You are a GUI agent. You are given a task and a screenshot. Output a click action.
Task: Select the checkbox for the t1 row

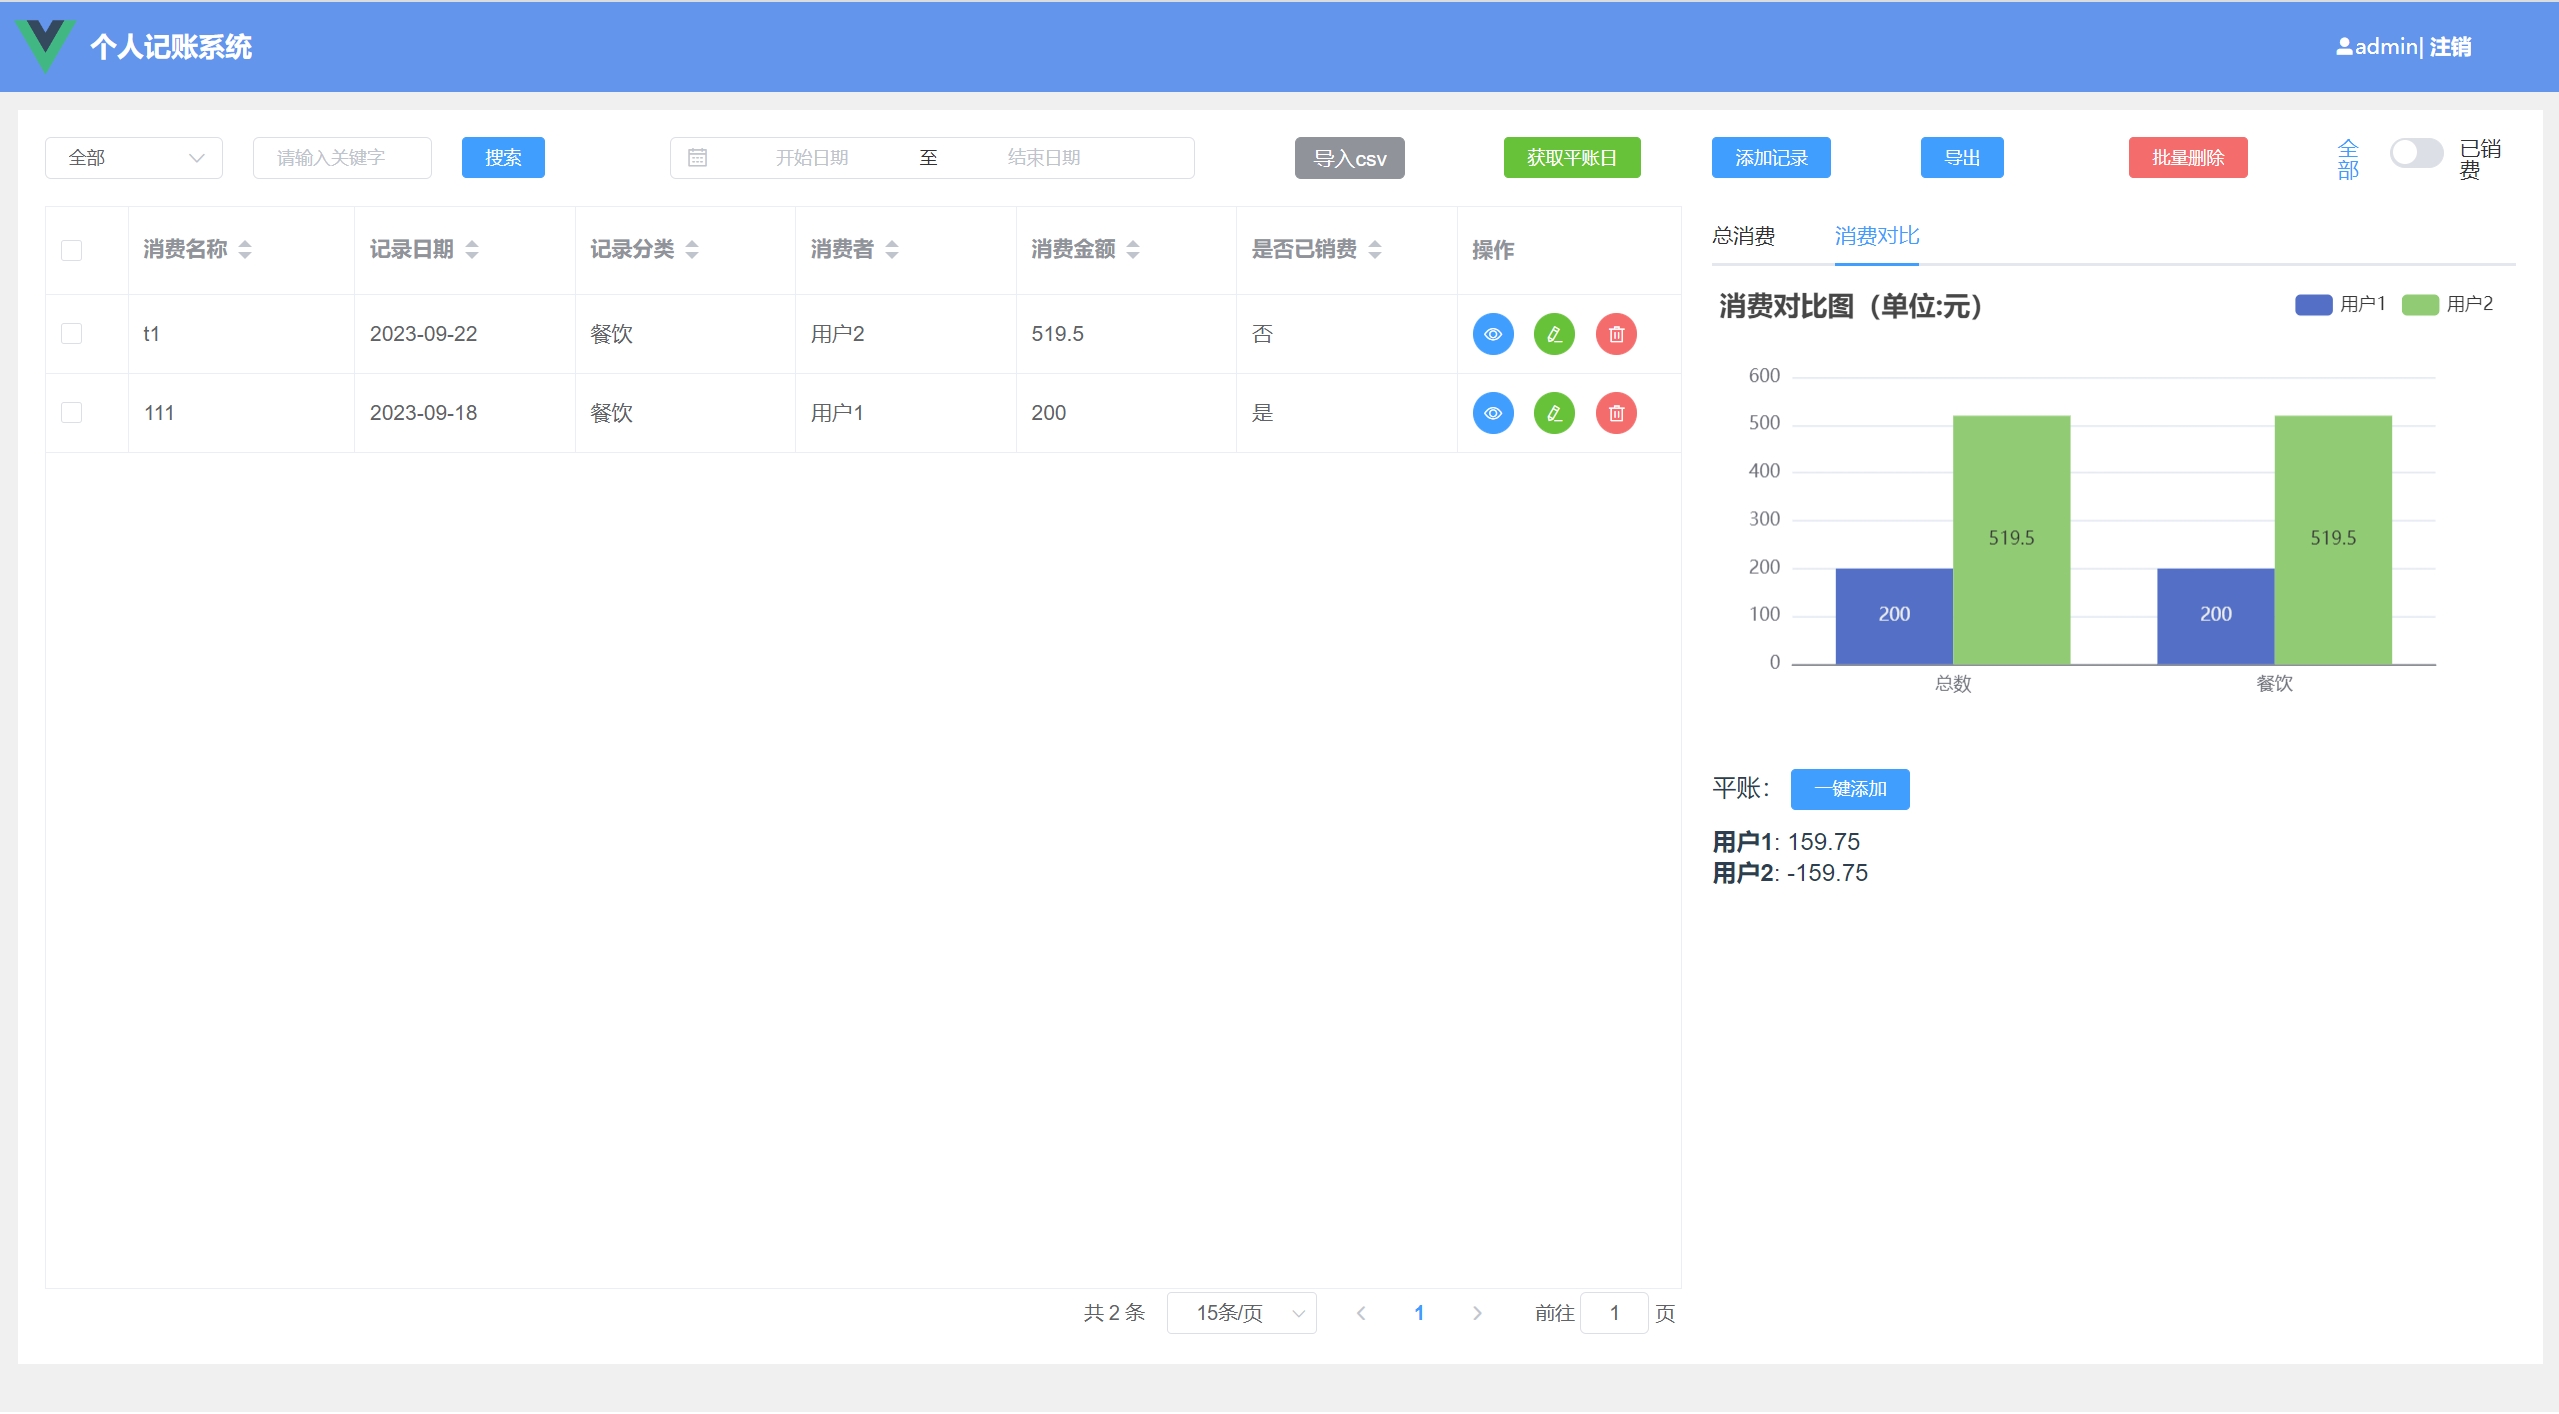pos(72,333)
